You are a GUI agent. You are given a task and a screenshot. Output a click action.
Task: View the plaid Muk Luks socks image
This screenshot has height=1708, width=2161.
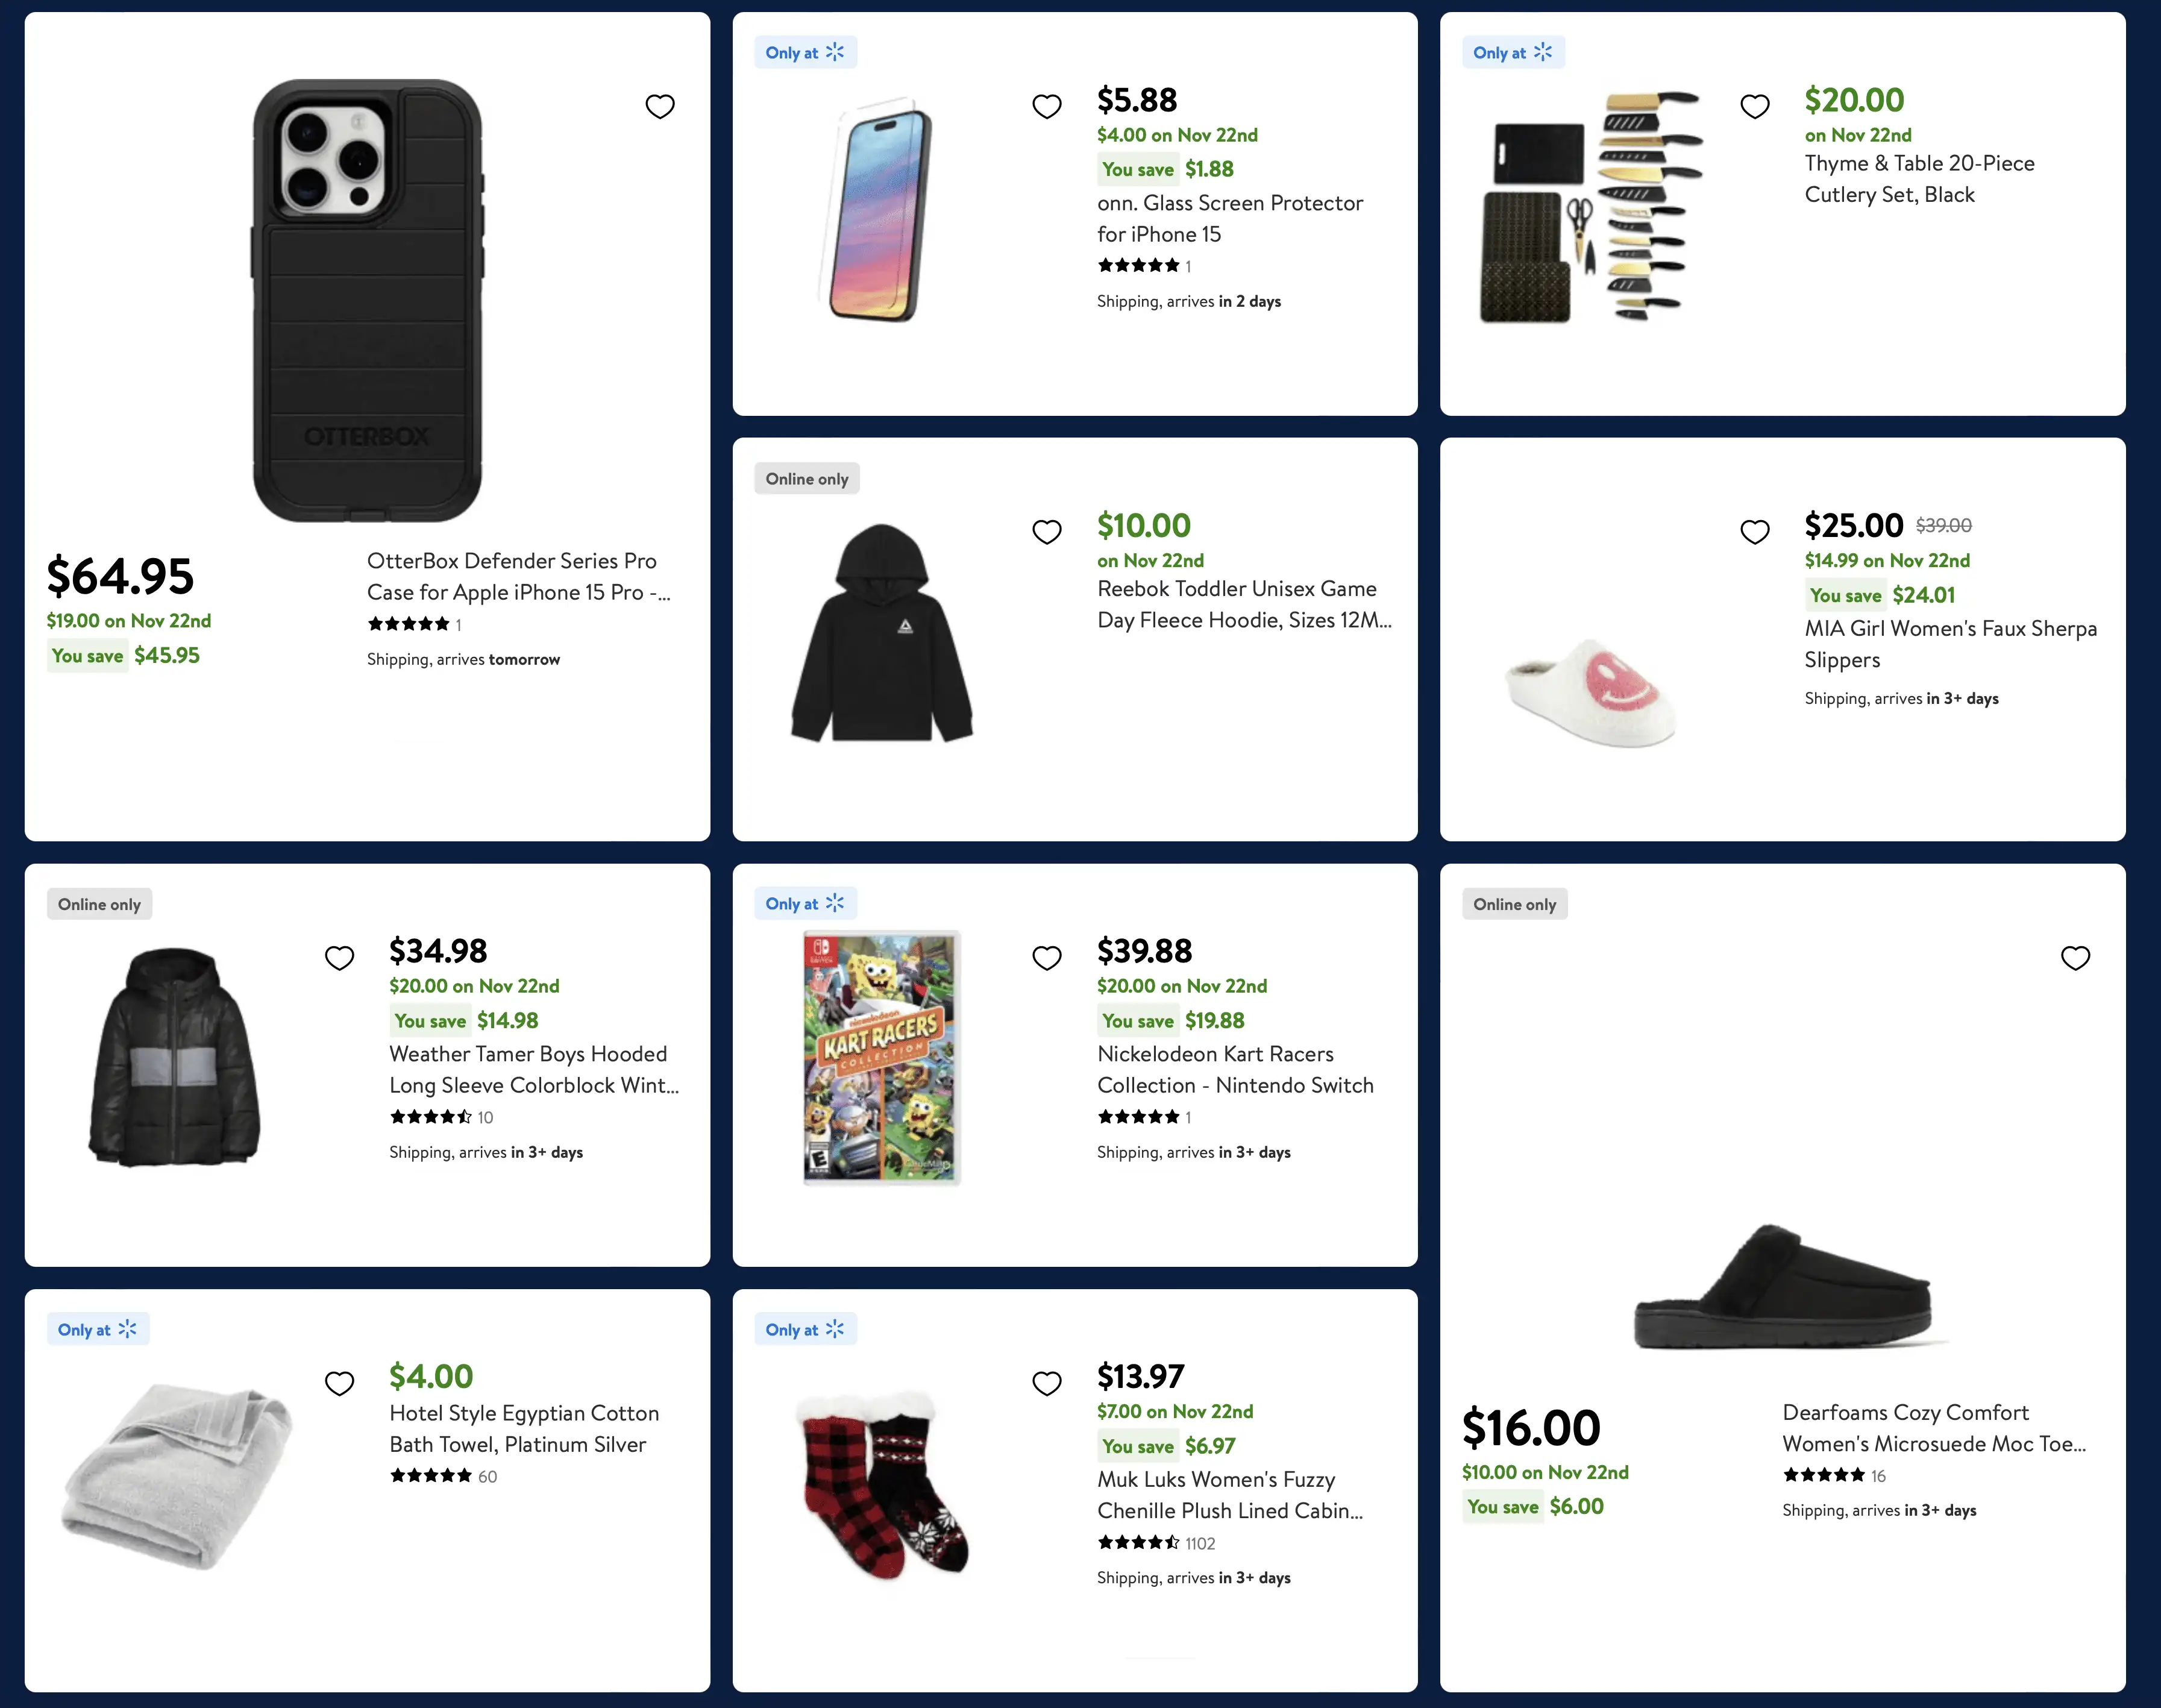click(x=881, y=1483)
